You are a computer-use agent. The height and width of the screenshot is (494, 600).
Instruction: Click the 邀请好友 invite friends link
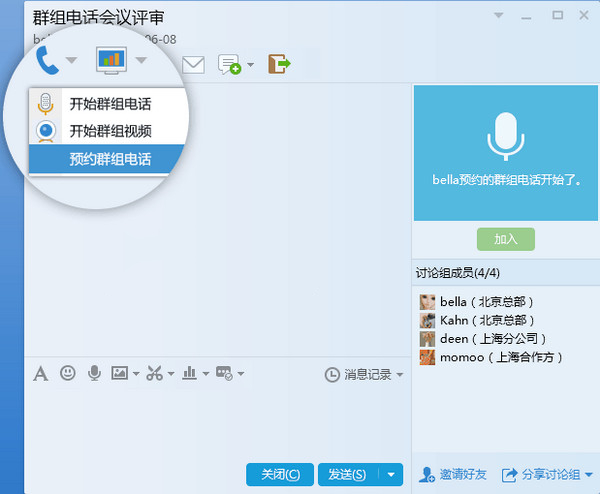(455, 474)
